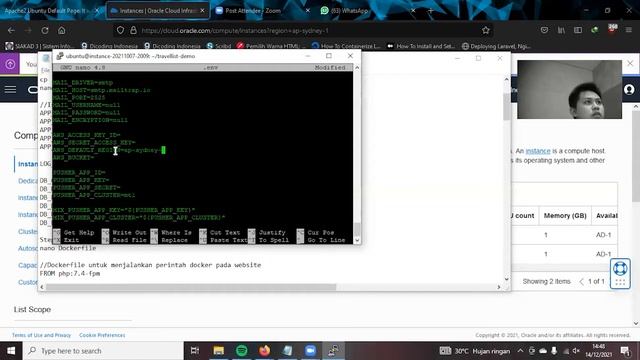Click the 'nano Dockerfile' line in Notepad

[x=68, y=248]
